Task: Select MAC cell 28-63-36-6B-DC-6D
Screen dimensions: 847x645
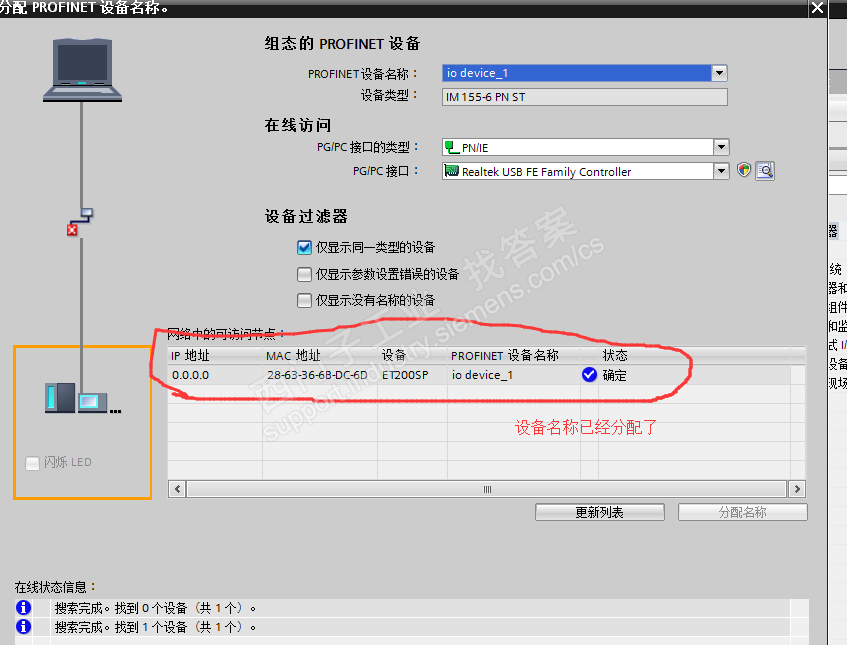Action: coord(320,375)
